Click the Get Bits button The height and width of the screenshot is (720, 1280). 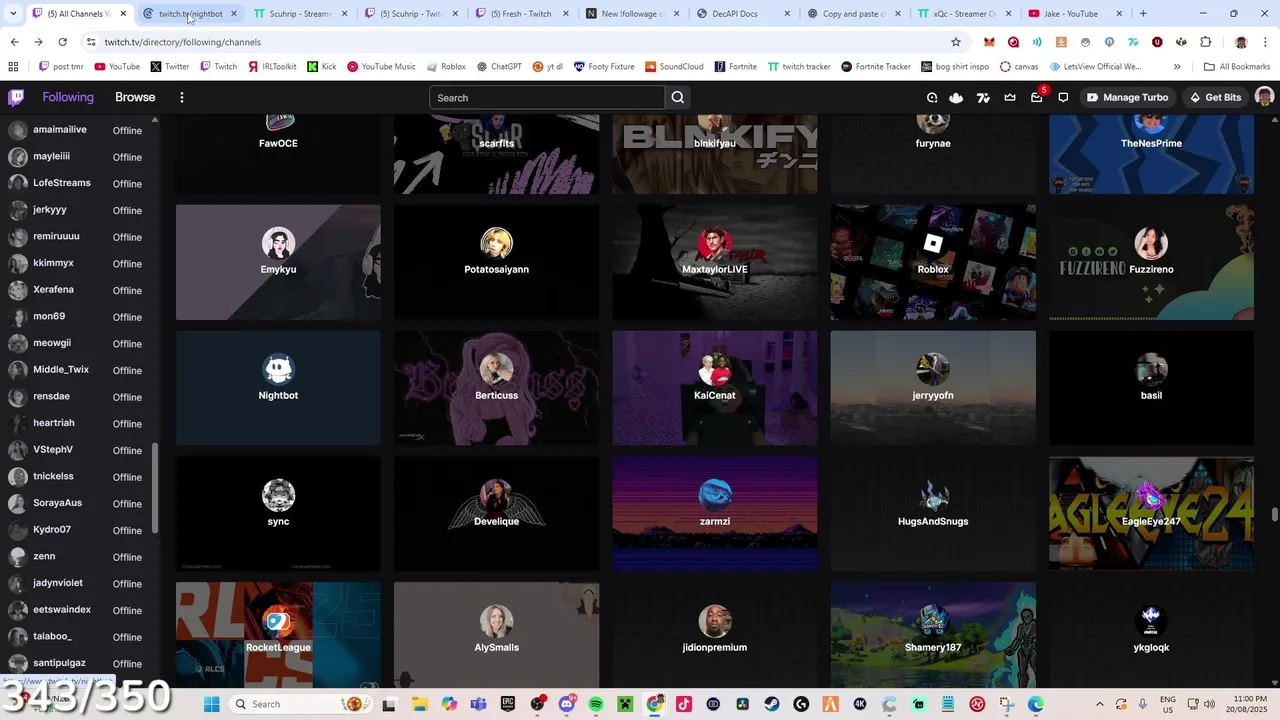click(x=1215, y=97)
